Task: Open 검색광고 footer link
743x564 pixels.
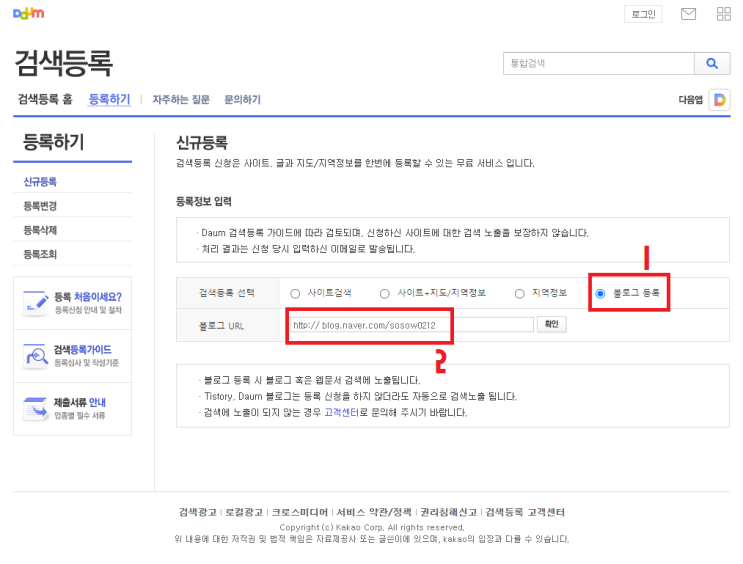Action: [198, 512]
